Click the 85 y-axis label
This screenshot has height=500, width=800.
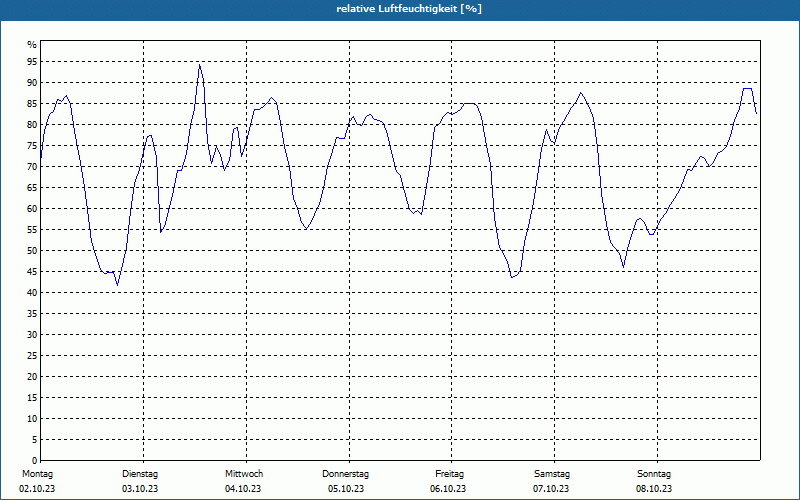[x=32, y=104]
